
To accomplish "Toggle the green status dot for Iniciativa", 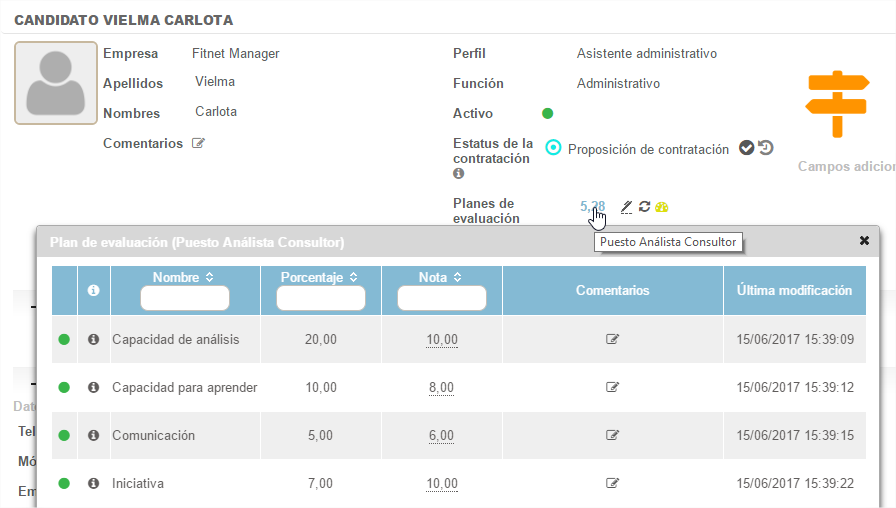I will (x=64, y=484).
